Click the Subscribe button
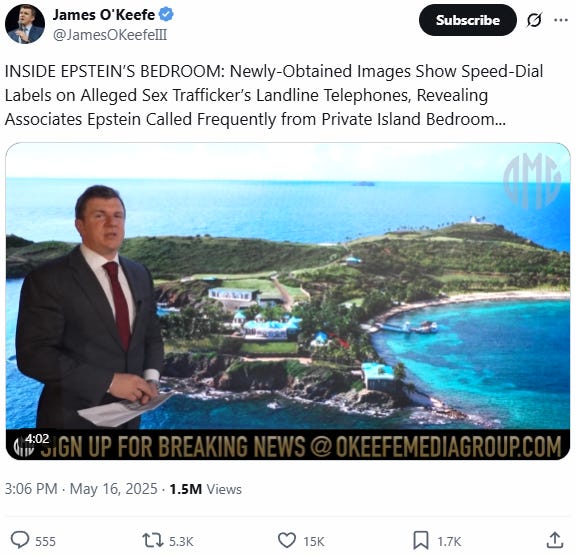 pos(467,20)
